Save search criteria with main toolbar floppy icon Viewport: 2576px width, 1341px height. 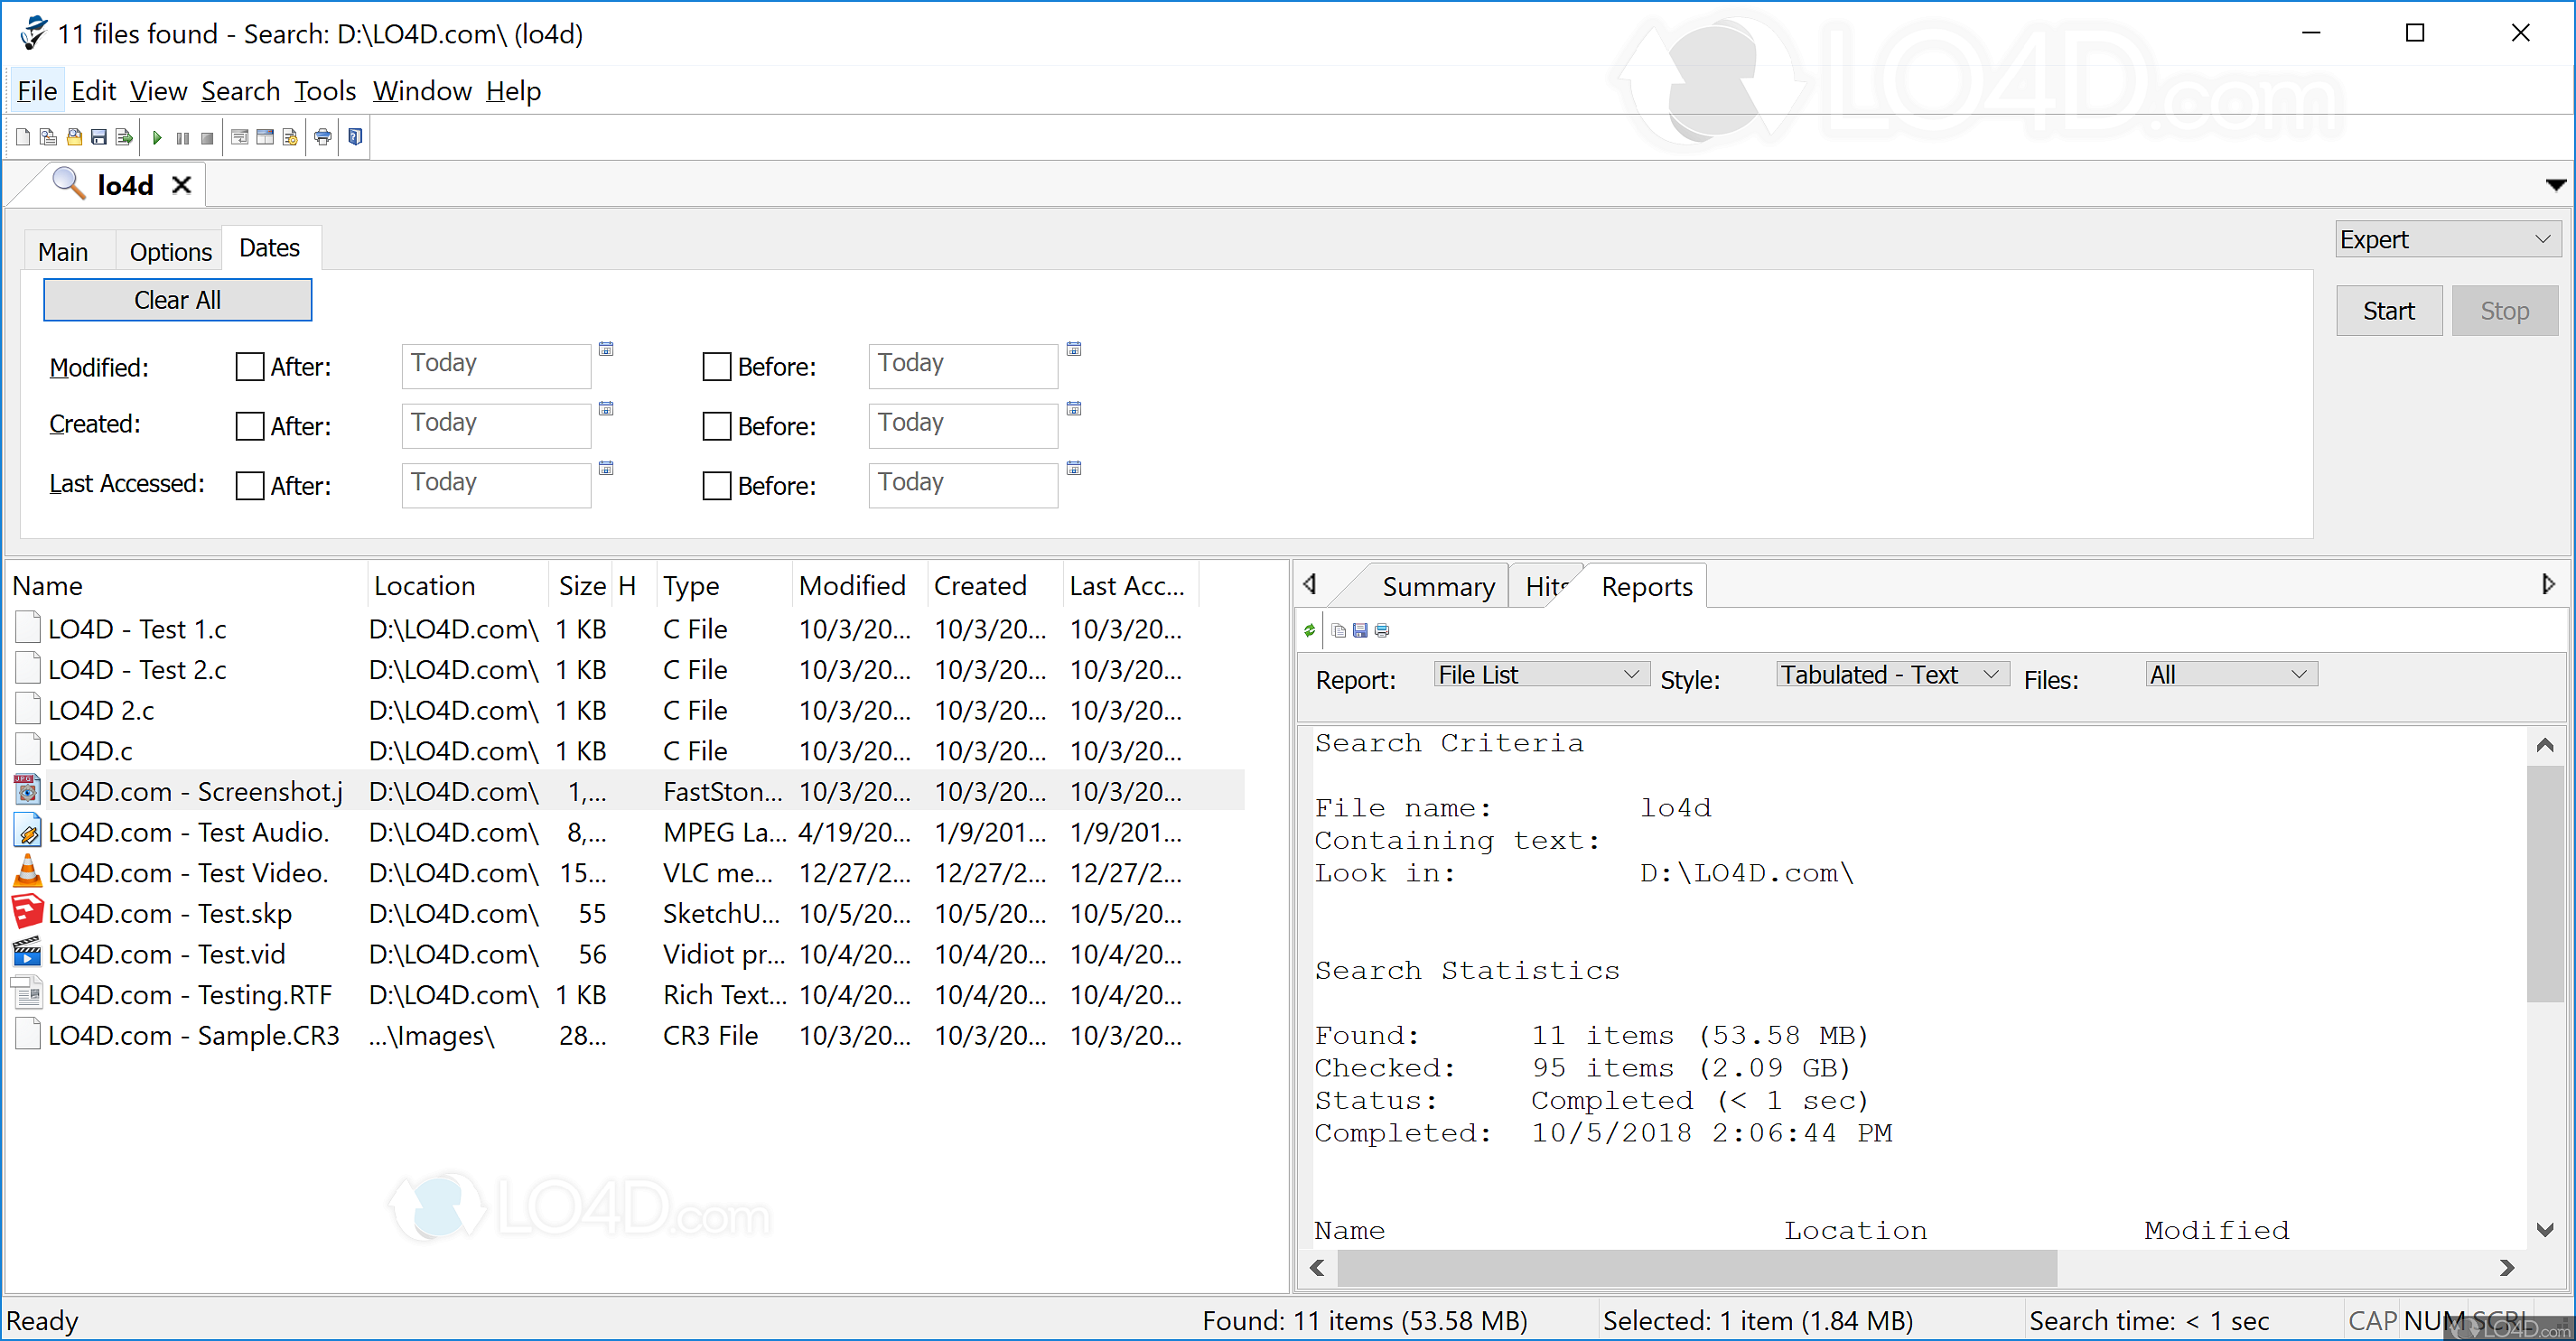(x=99, y=137)
